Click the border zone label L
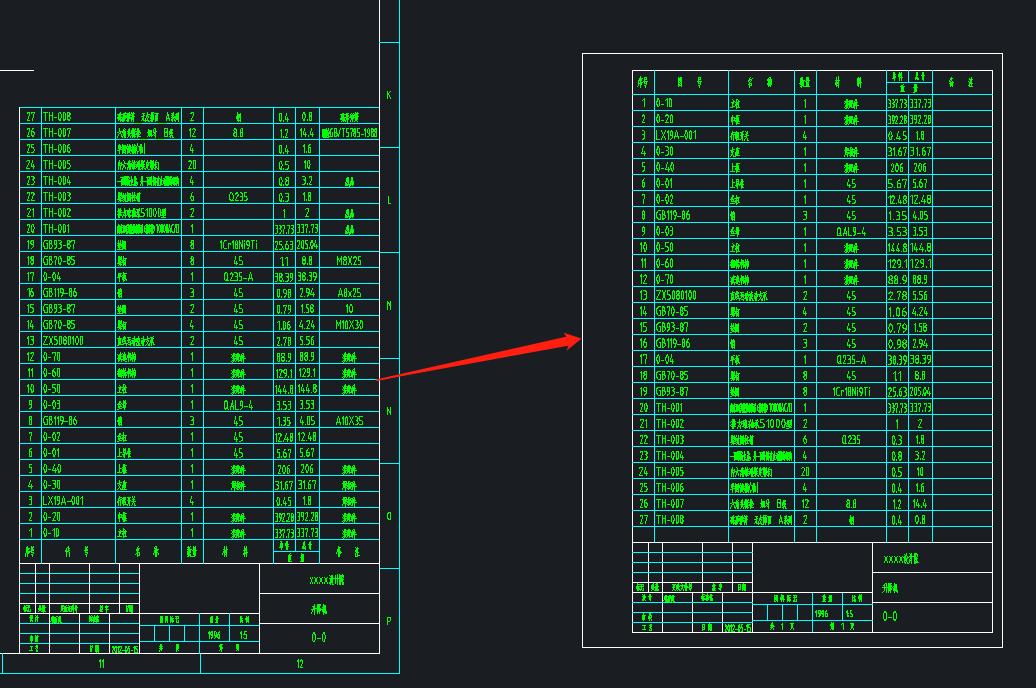1036x688 pixels. tap(389, 200)
